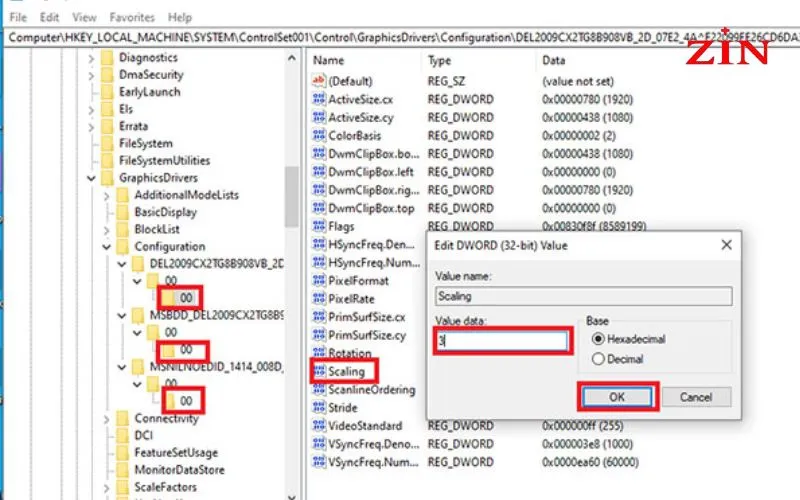
Task: Open the Help menu
Action: (180, 17)
